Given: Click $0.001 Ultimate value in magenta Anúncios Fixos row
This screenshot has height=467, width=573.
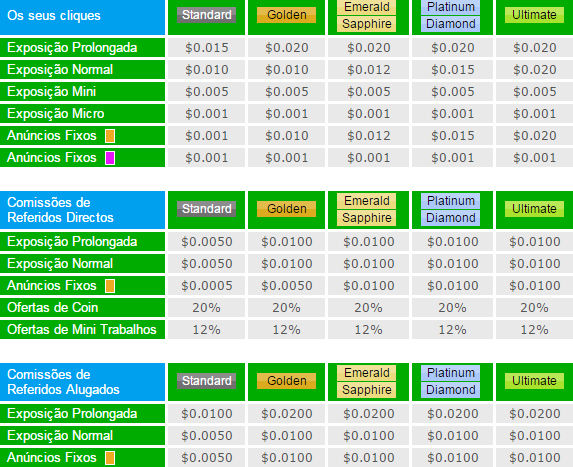Looking at the screenshot, I should (x=535, y=158).
